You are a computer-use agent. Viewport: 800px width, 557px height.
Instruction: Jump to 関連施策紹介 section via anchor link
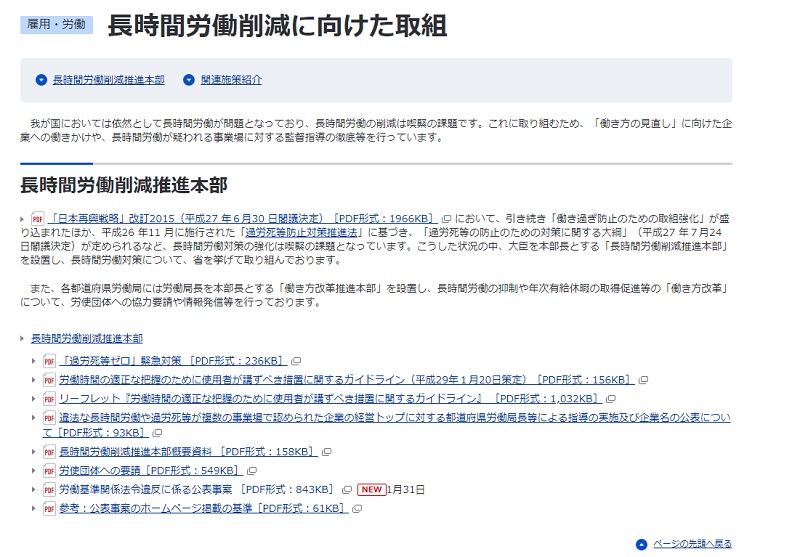click(x=231, y=80)
